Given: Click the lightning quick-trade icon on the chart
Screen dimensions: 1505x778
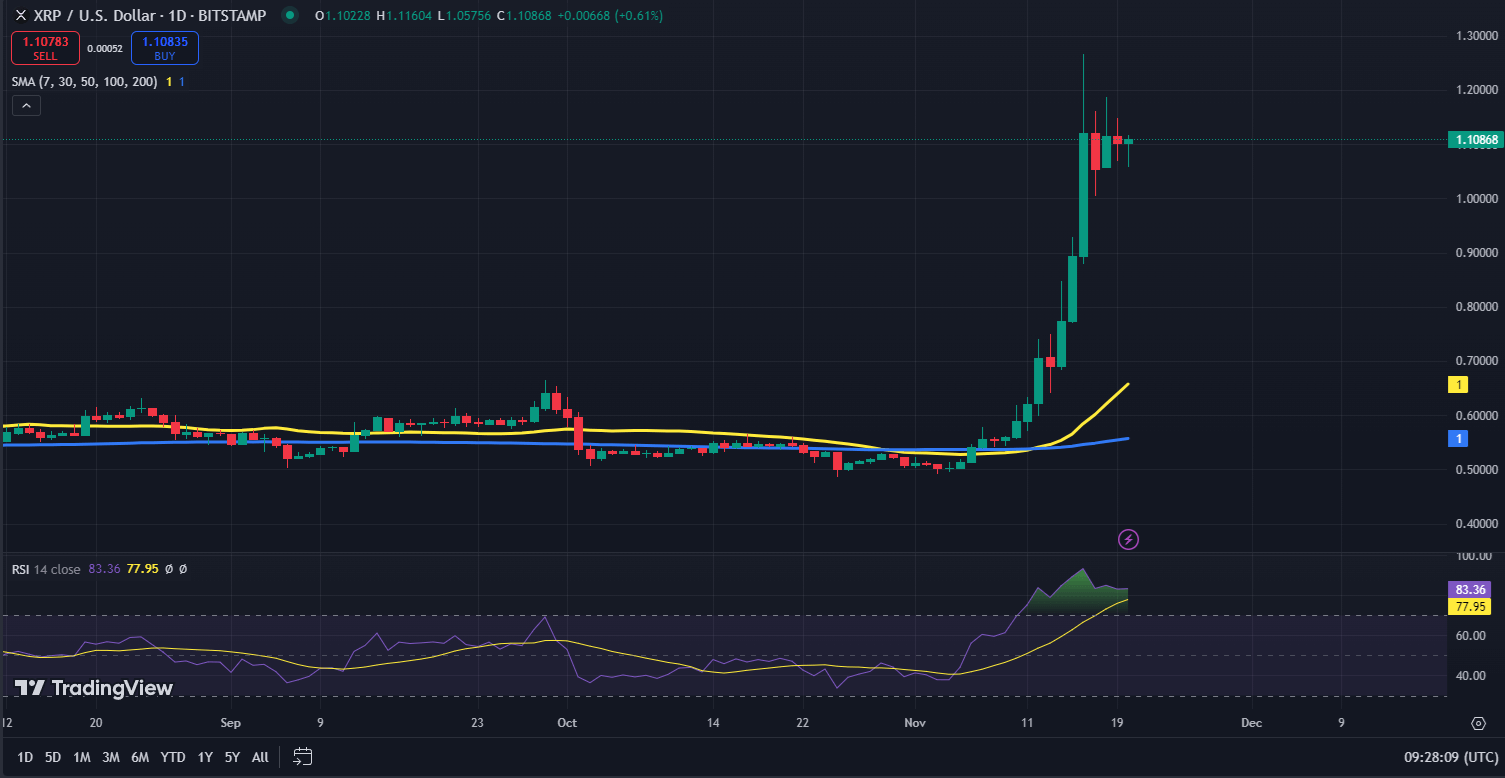Looking at the screenshot, I should point(1128,539).
